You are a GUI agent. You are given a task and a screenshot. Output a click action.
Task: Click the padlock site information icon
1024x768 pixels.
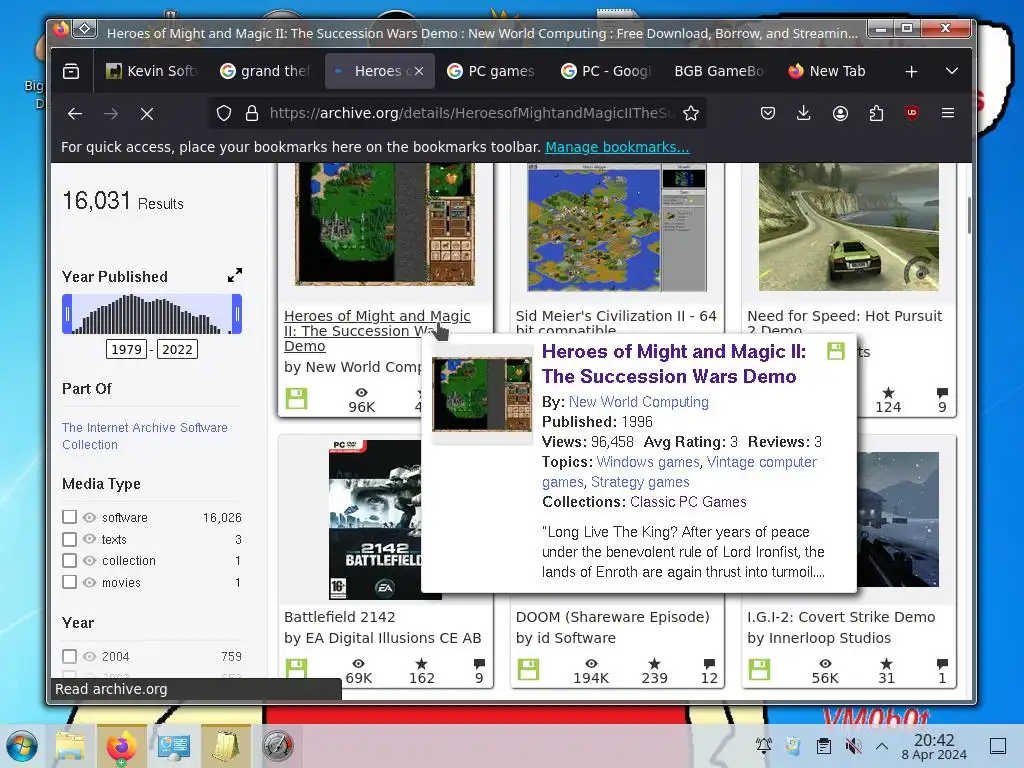coord(251,114)
